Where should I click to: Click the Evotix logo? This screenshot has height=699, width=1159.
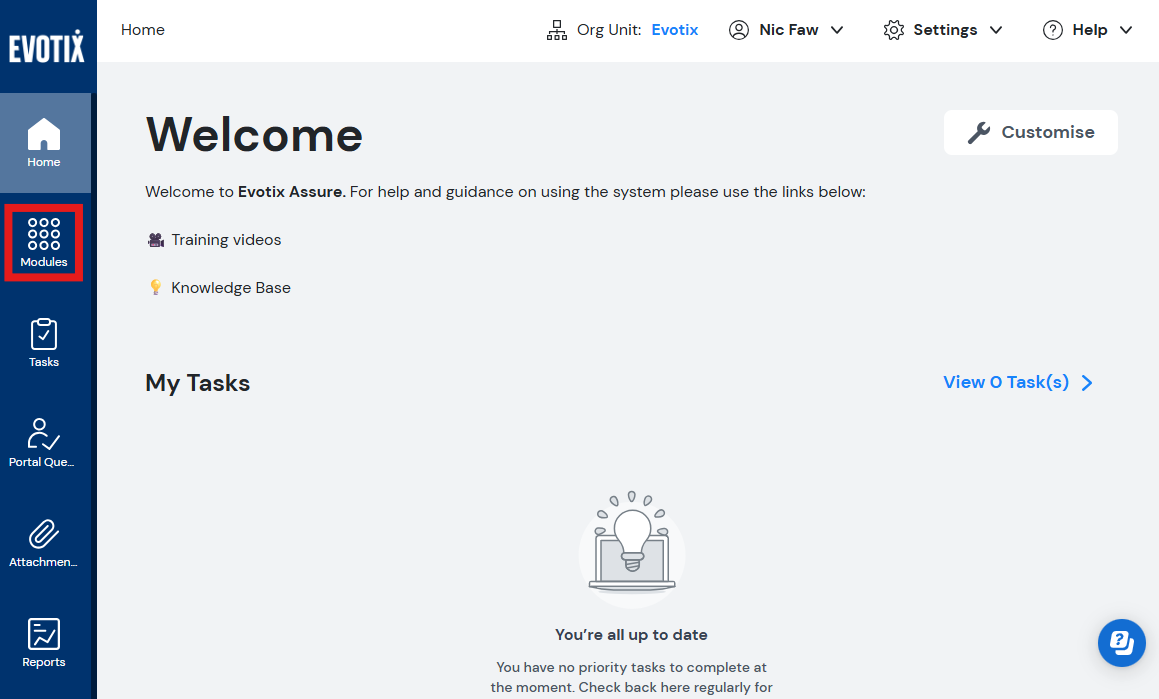(47, 47)
